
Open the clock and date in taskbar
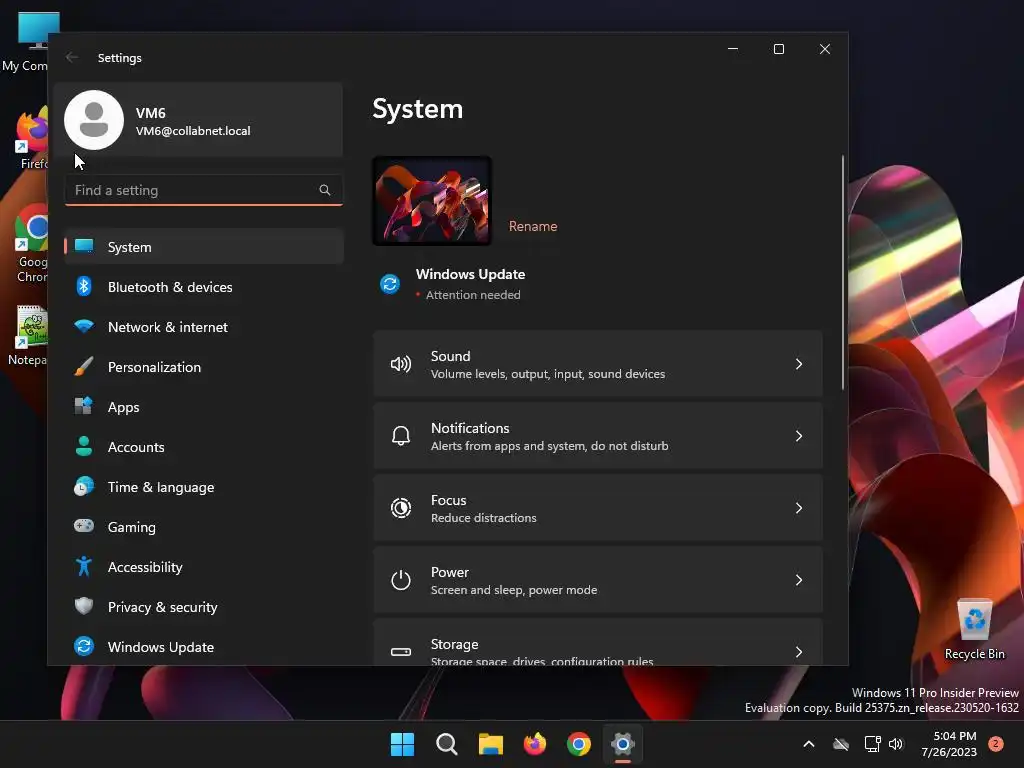pyautogui.click(x=948, y=744)
